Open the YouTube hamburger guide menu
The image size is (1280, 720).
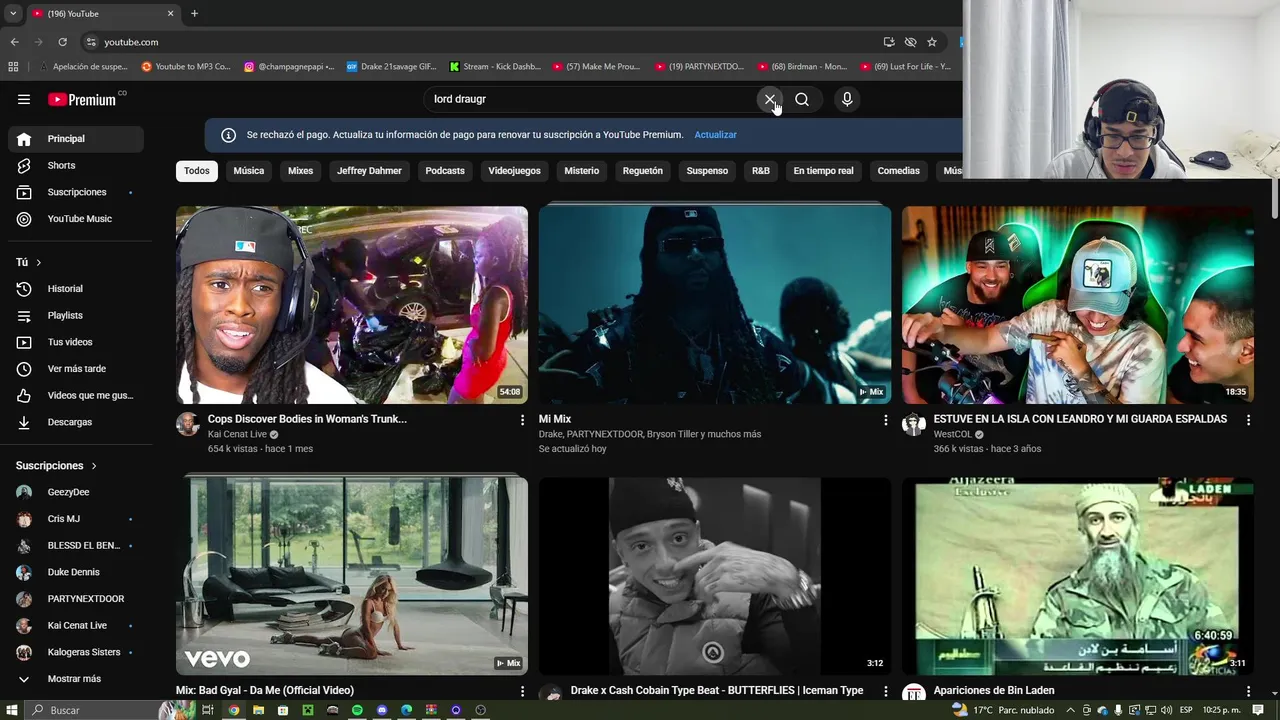[24, 99]
